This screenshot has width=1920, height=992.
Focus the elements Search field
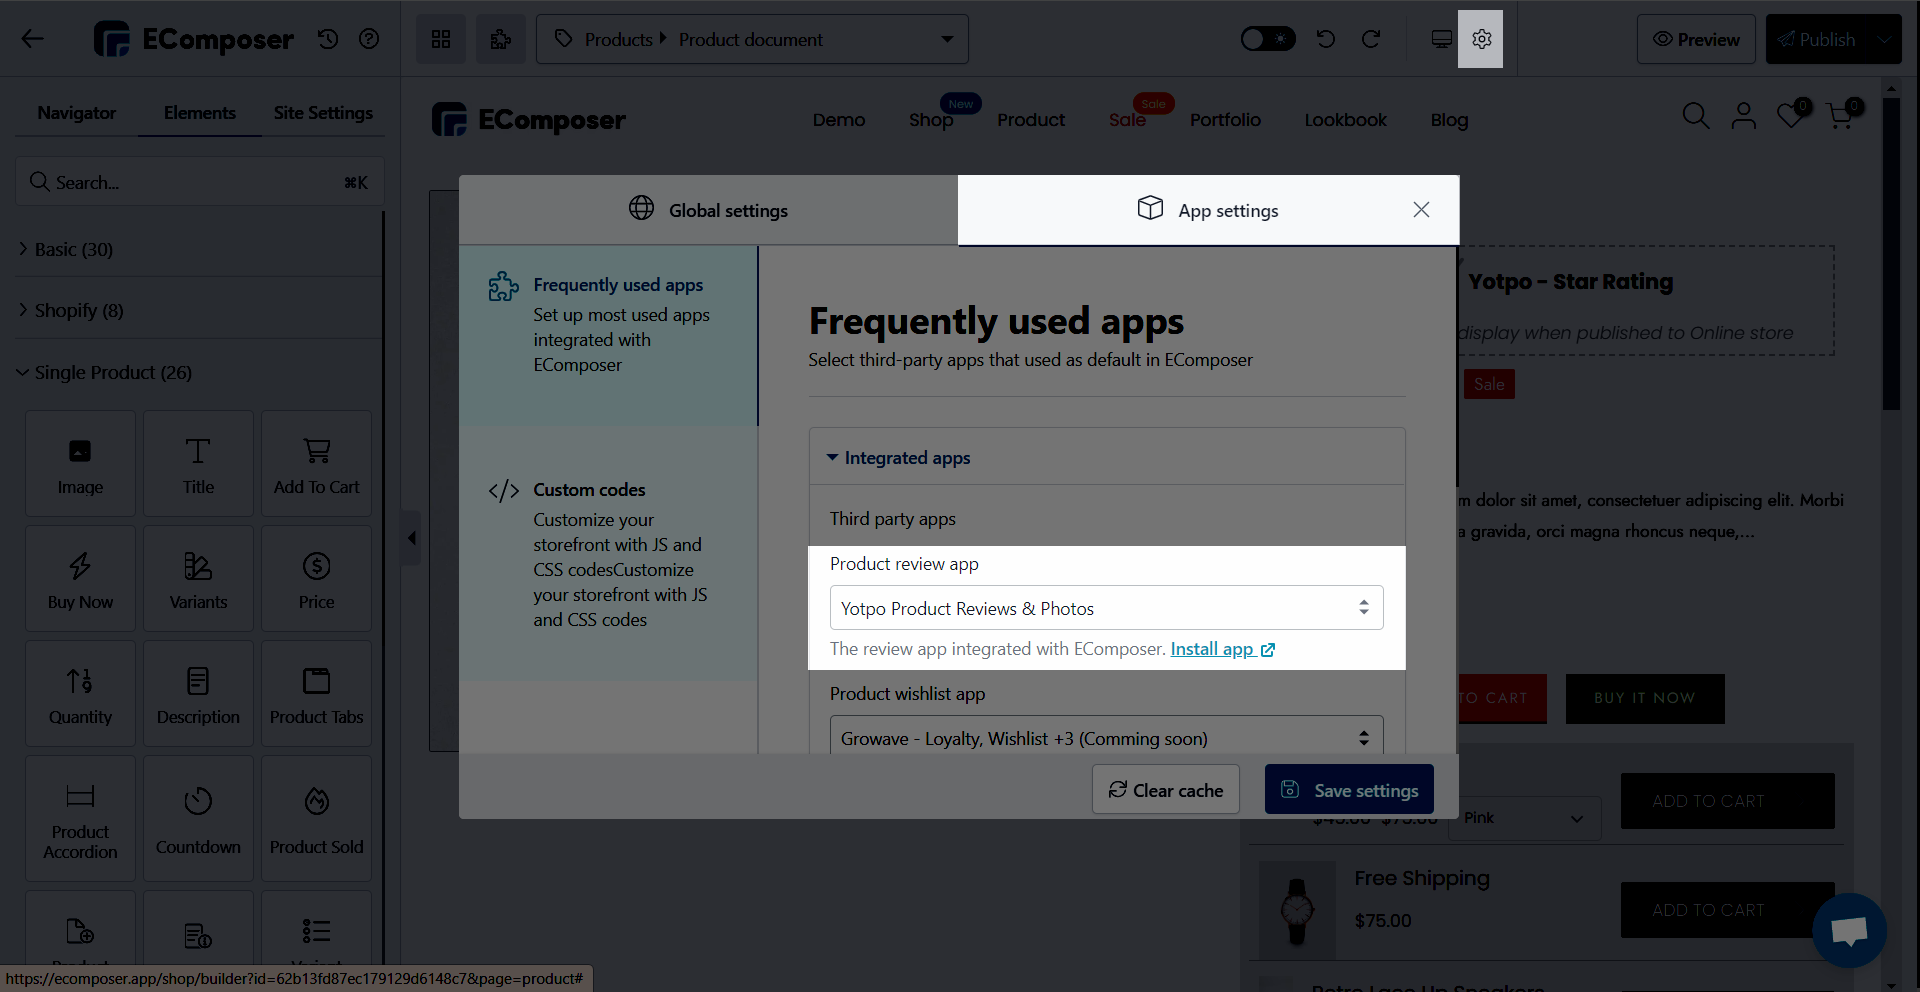pyautogui.click(x=200, y=182)
